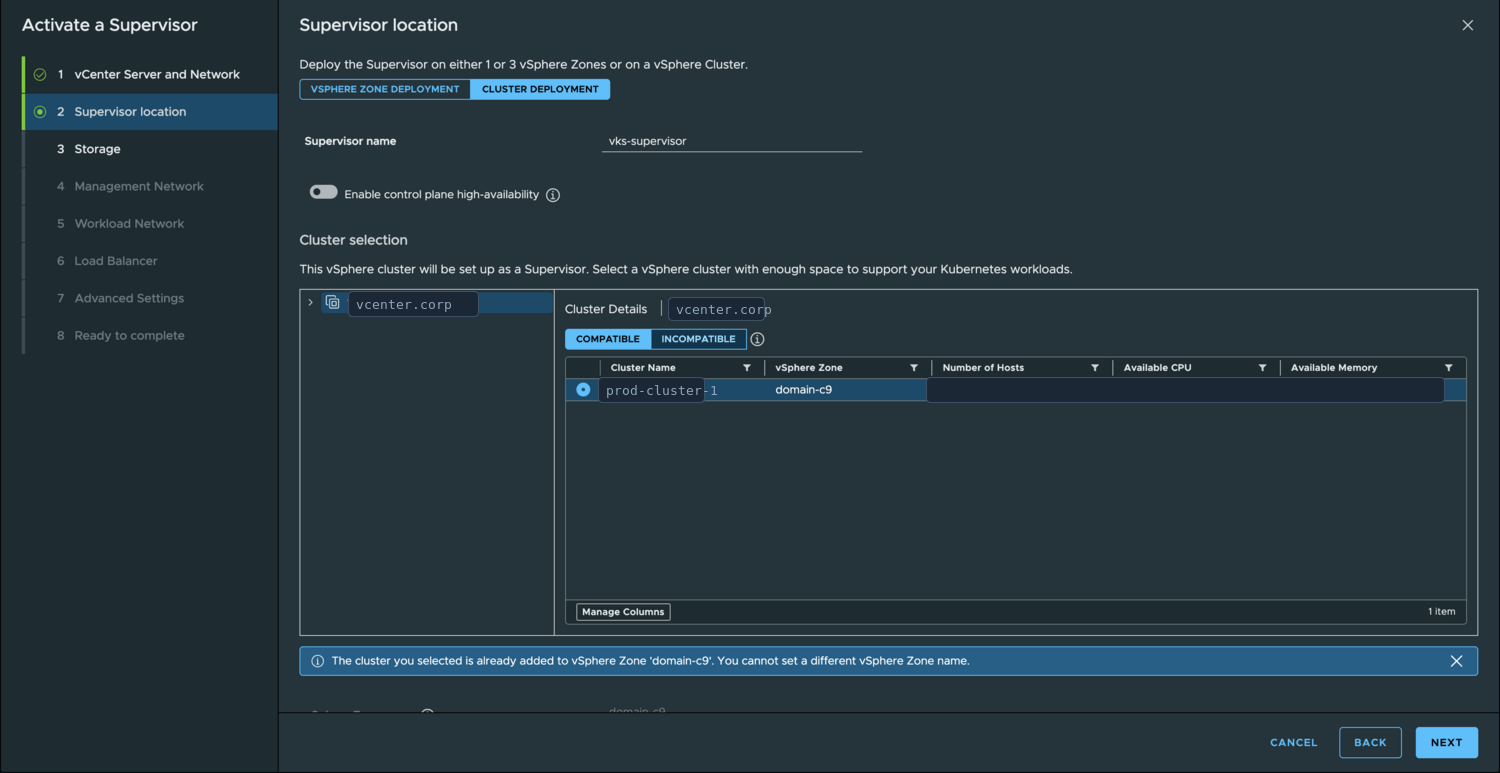Click the domain-c9 vSphere Zone cell
Image resolution: width=1500 pixels, height=773 pixels.
pos(804,390)
